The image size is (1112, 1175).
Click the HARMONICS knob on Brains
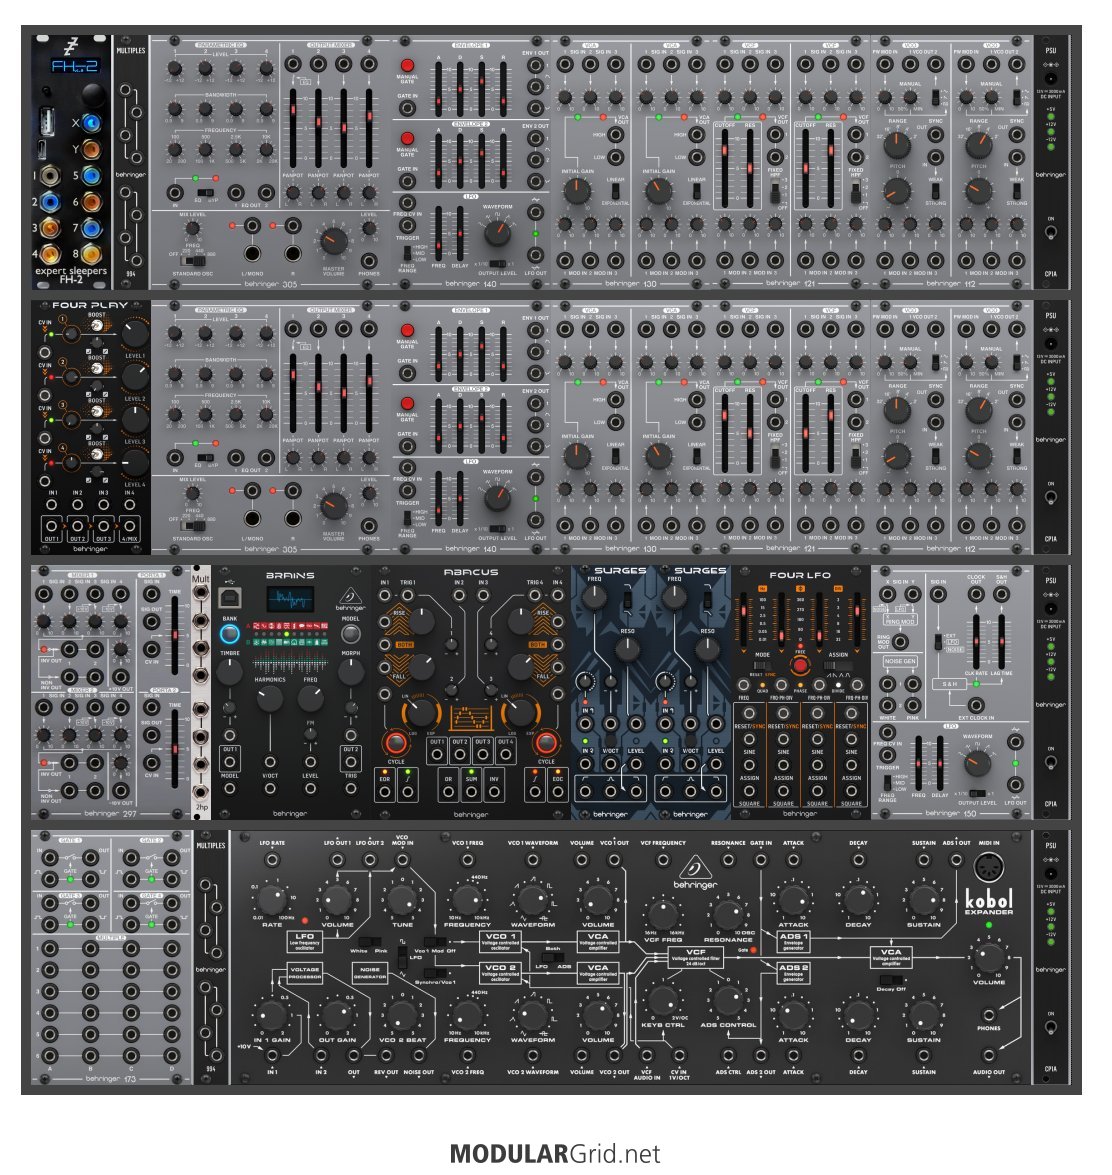click(x=269, y=698)
